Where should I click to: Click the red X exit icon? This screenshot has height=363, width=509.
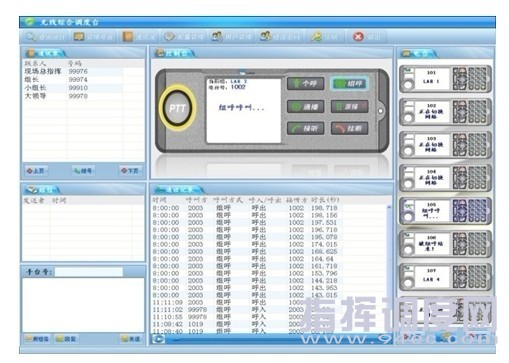tap(358, 37)
